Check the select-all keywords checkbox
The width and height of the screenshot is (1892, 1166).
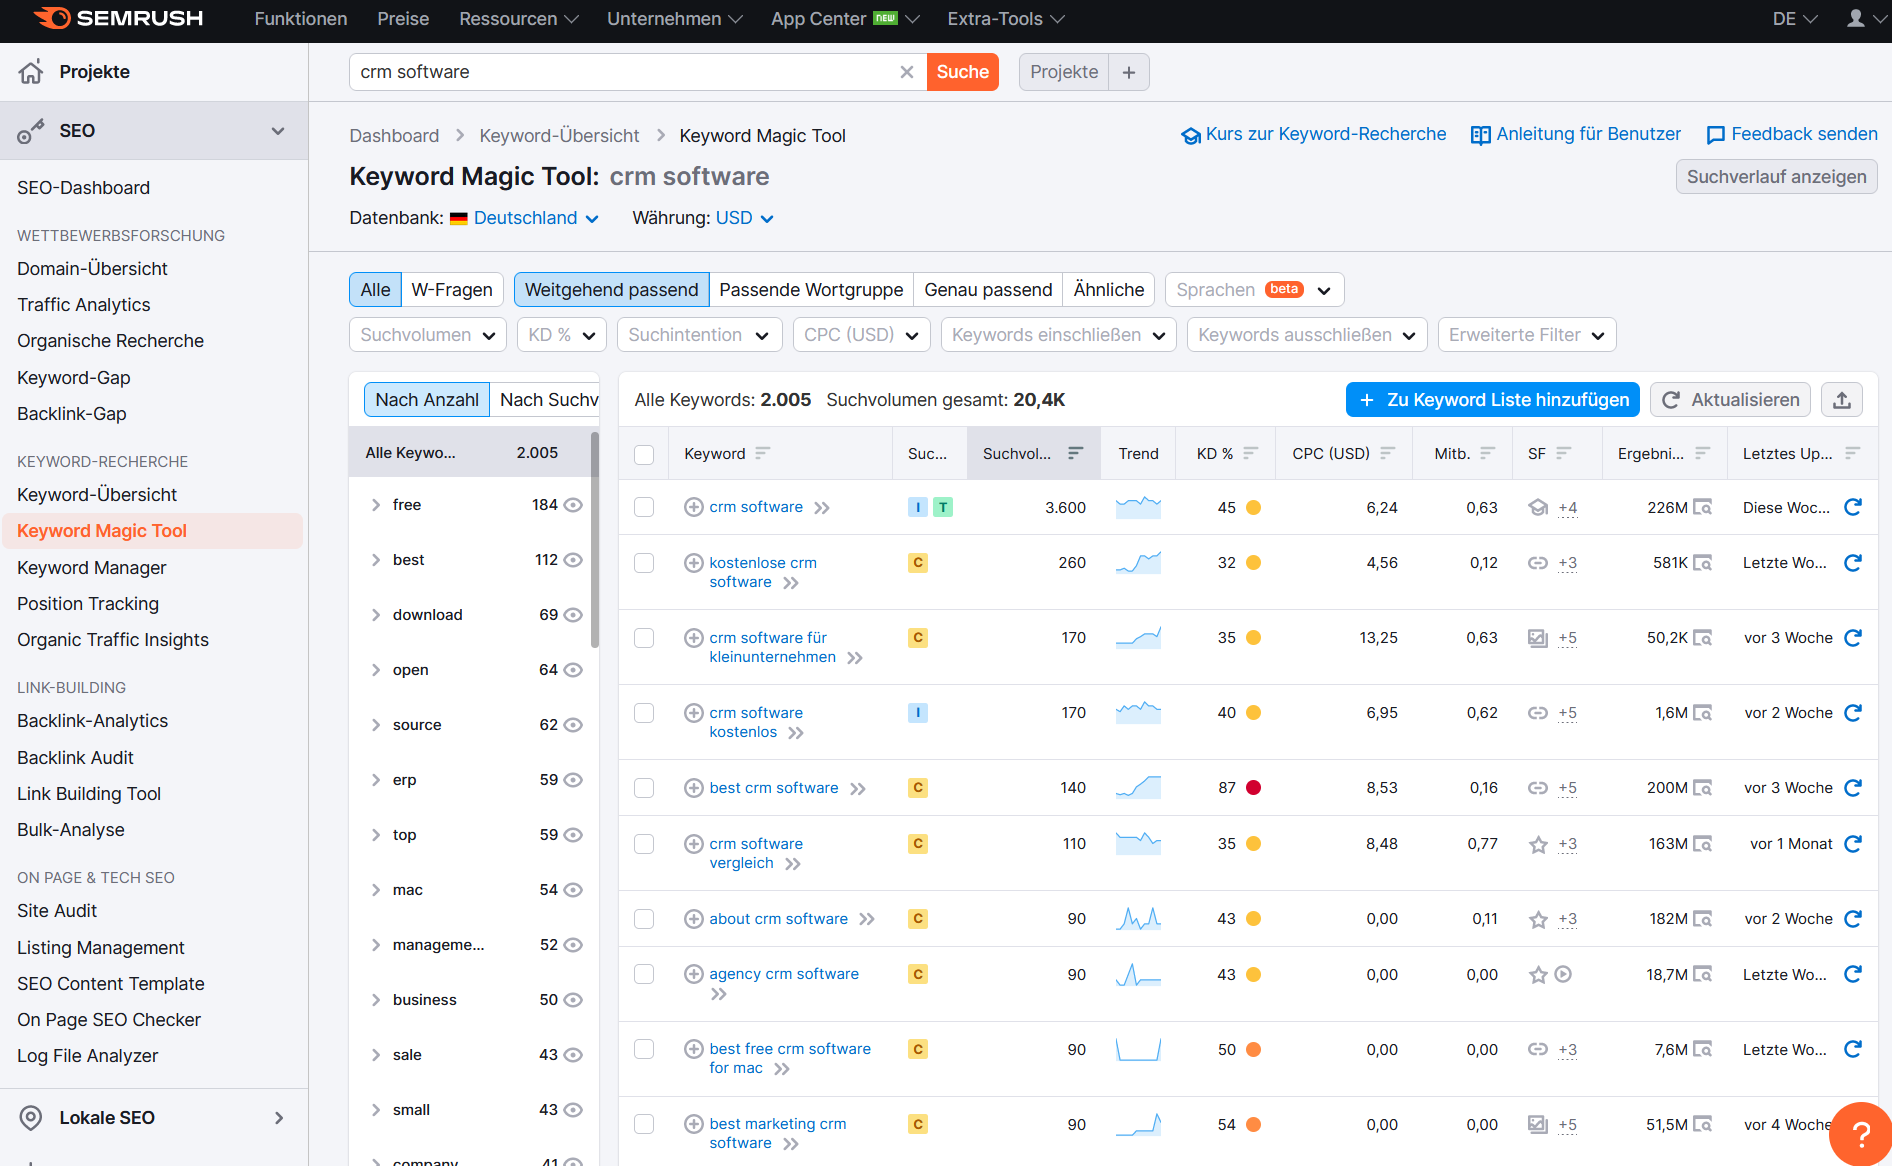coord(644,454)
